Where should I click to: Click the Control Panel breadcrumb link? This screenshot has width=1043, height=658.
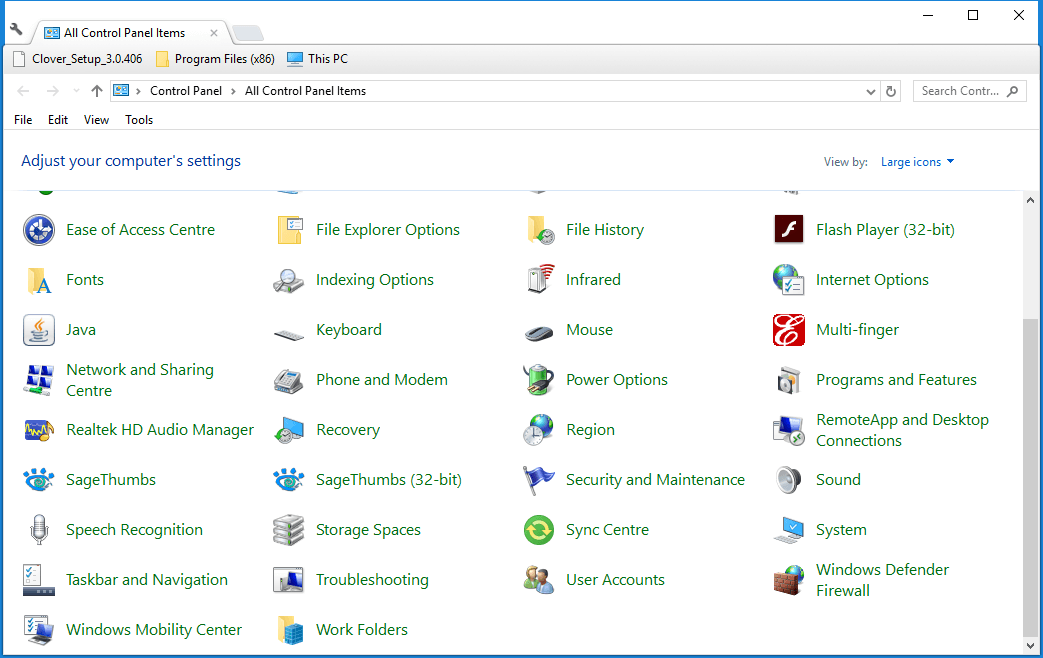click(186, 91)
